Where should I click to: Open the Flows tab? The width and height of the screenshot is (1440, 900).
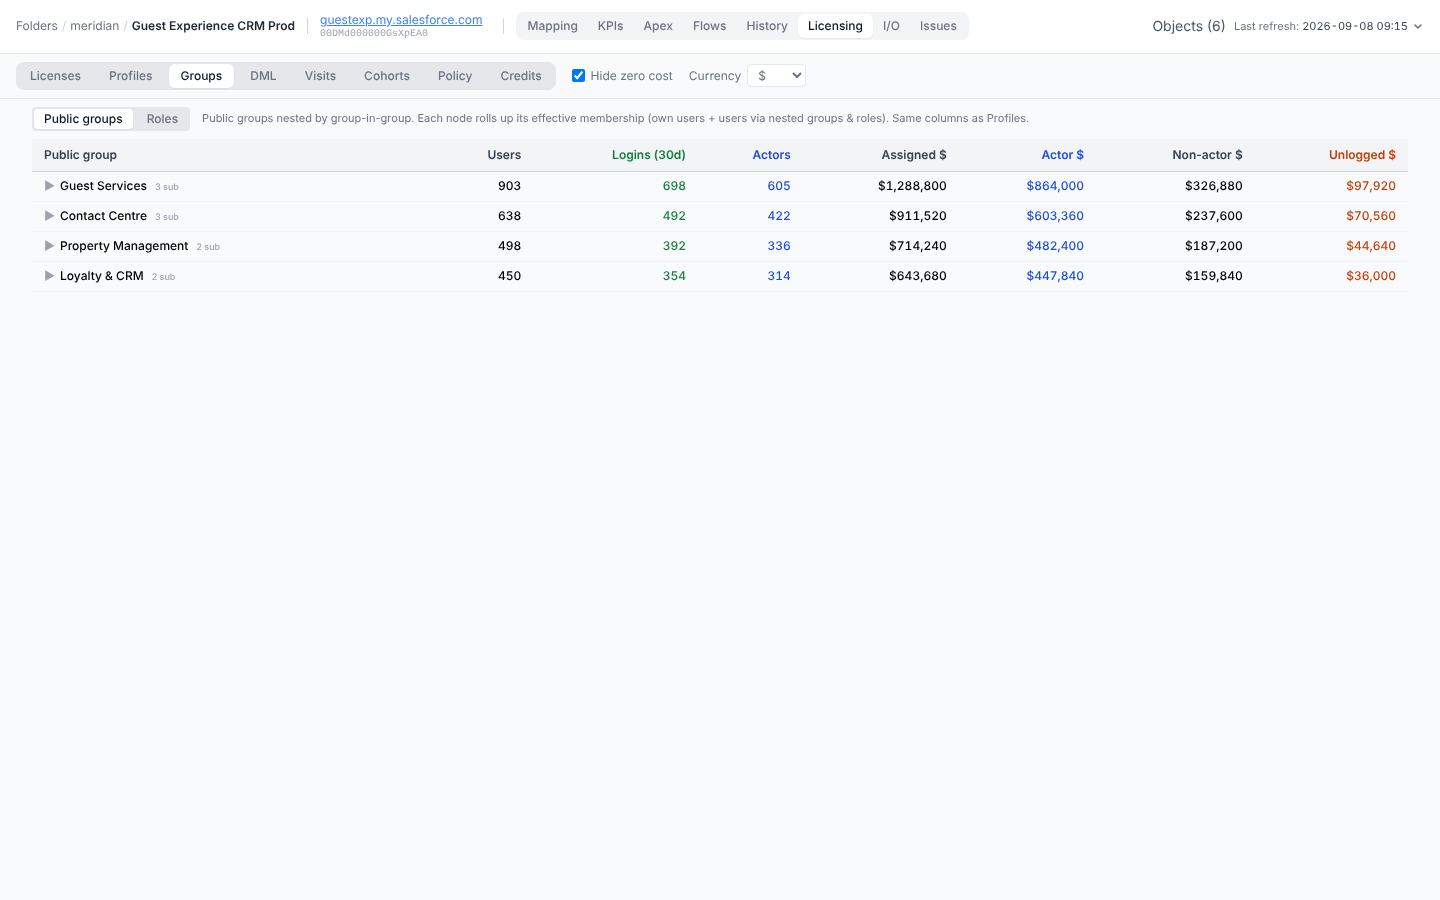(x=709, y=26)
